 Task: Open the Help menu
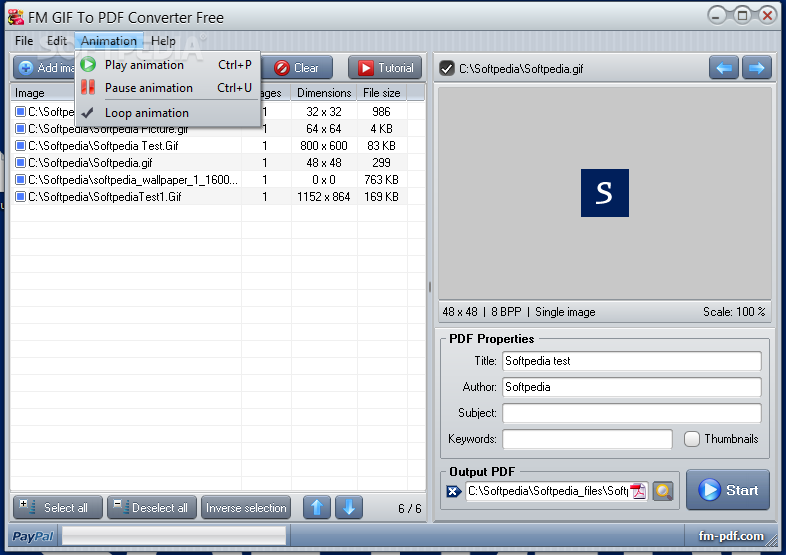[x=163, y=41]
